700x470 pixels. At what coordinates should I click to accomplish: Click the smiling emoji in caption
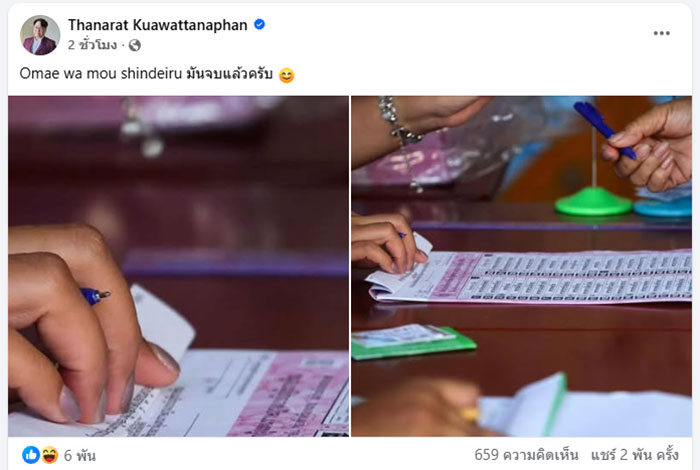[286, 75]
